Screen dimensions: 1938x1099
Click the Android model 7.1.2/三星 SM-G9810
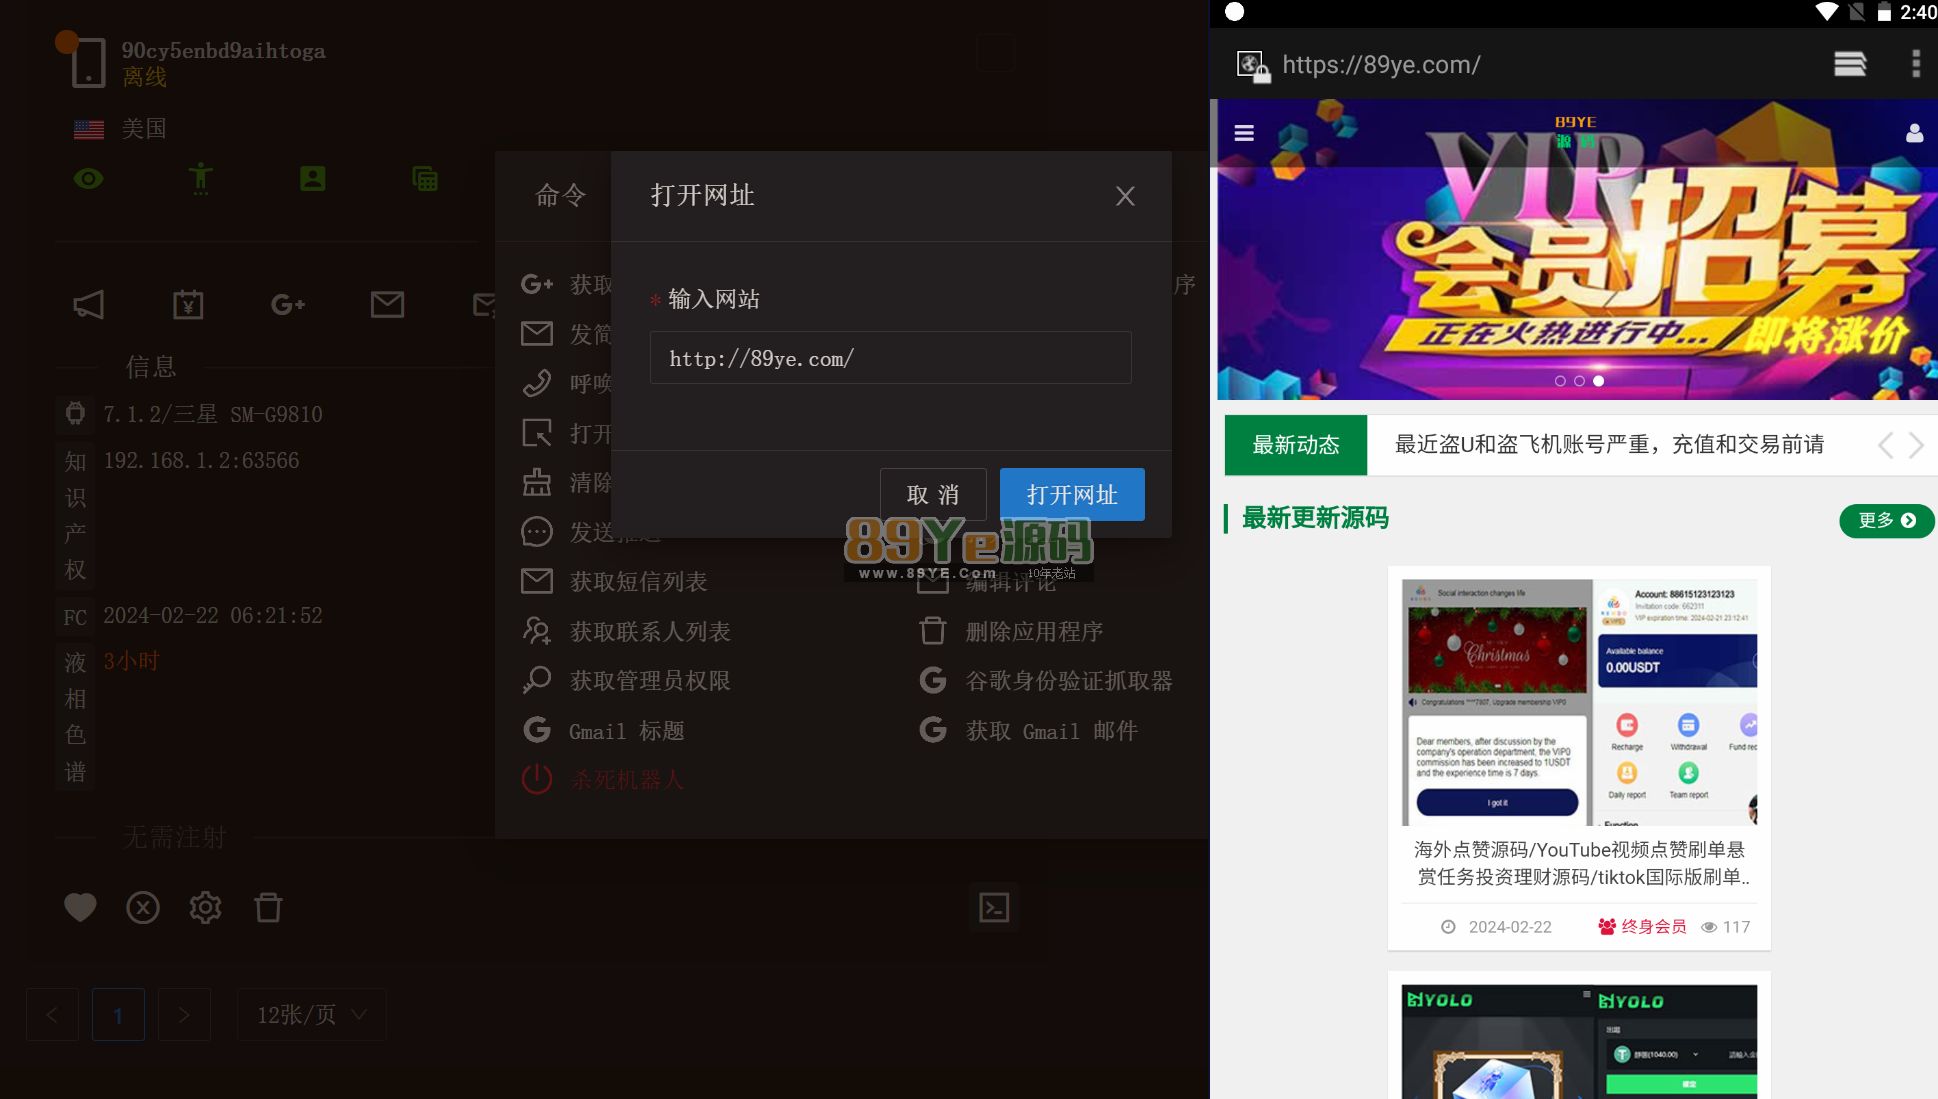pos(213,414)
